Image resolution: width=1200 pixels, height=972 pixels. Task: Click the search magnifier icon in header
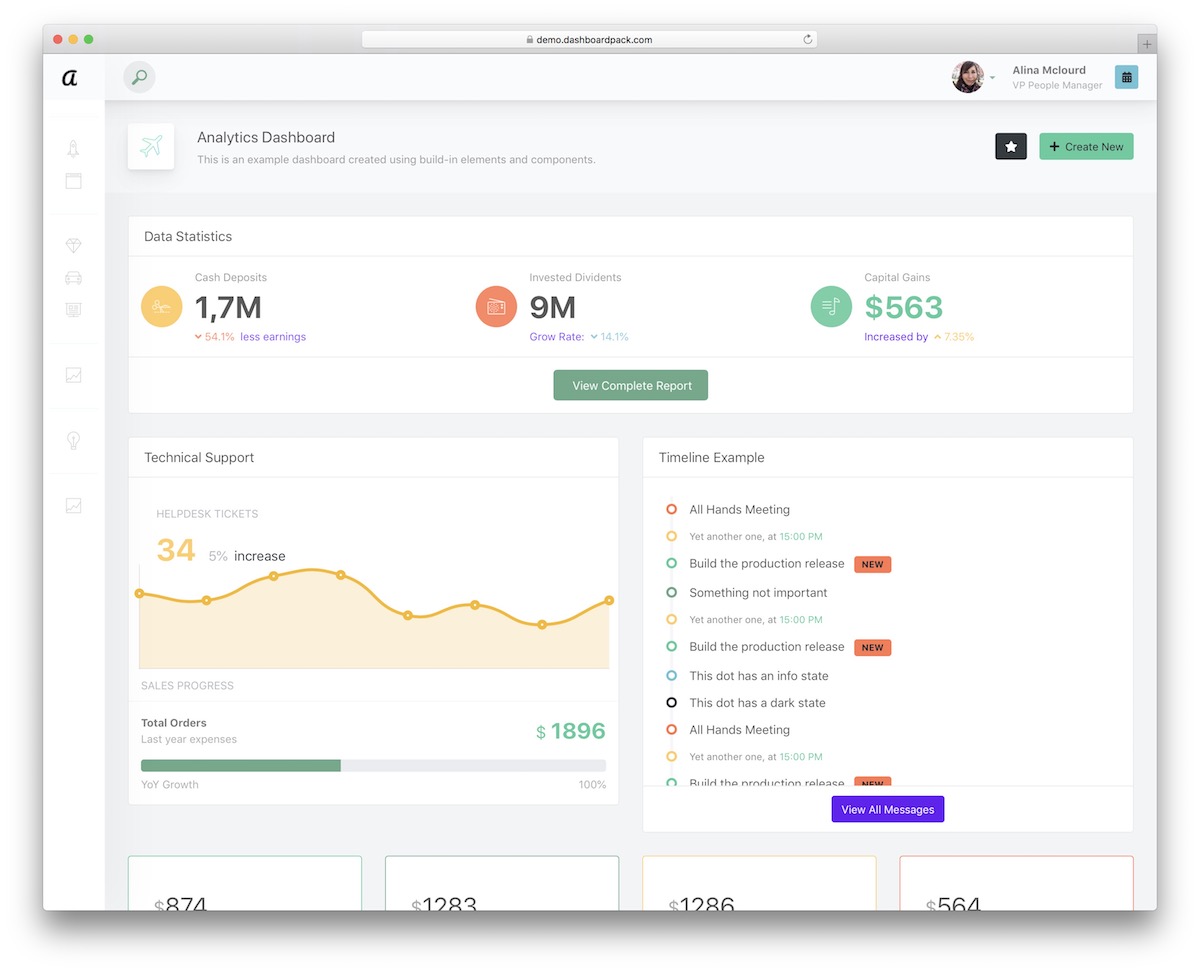pos(139,77)
